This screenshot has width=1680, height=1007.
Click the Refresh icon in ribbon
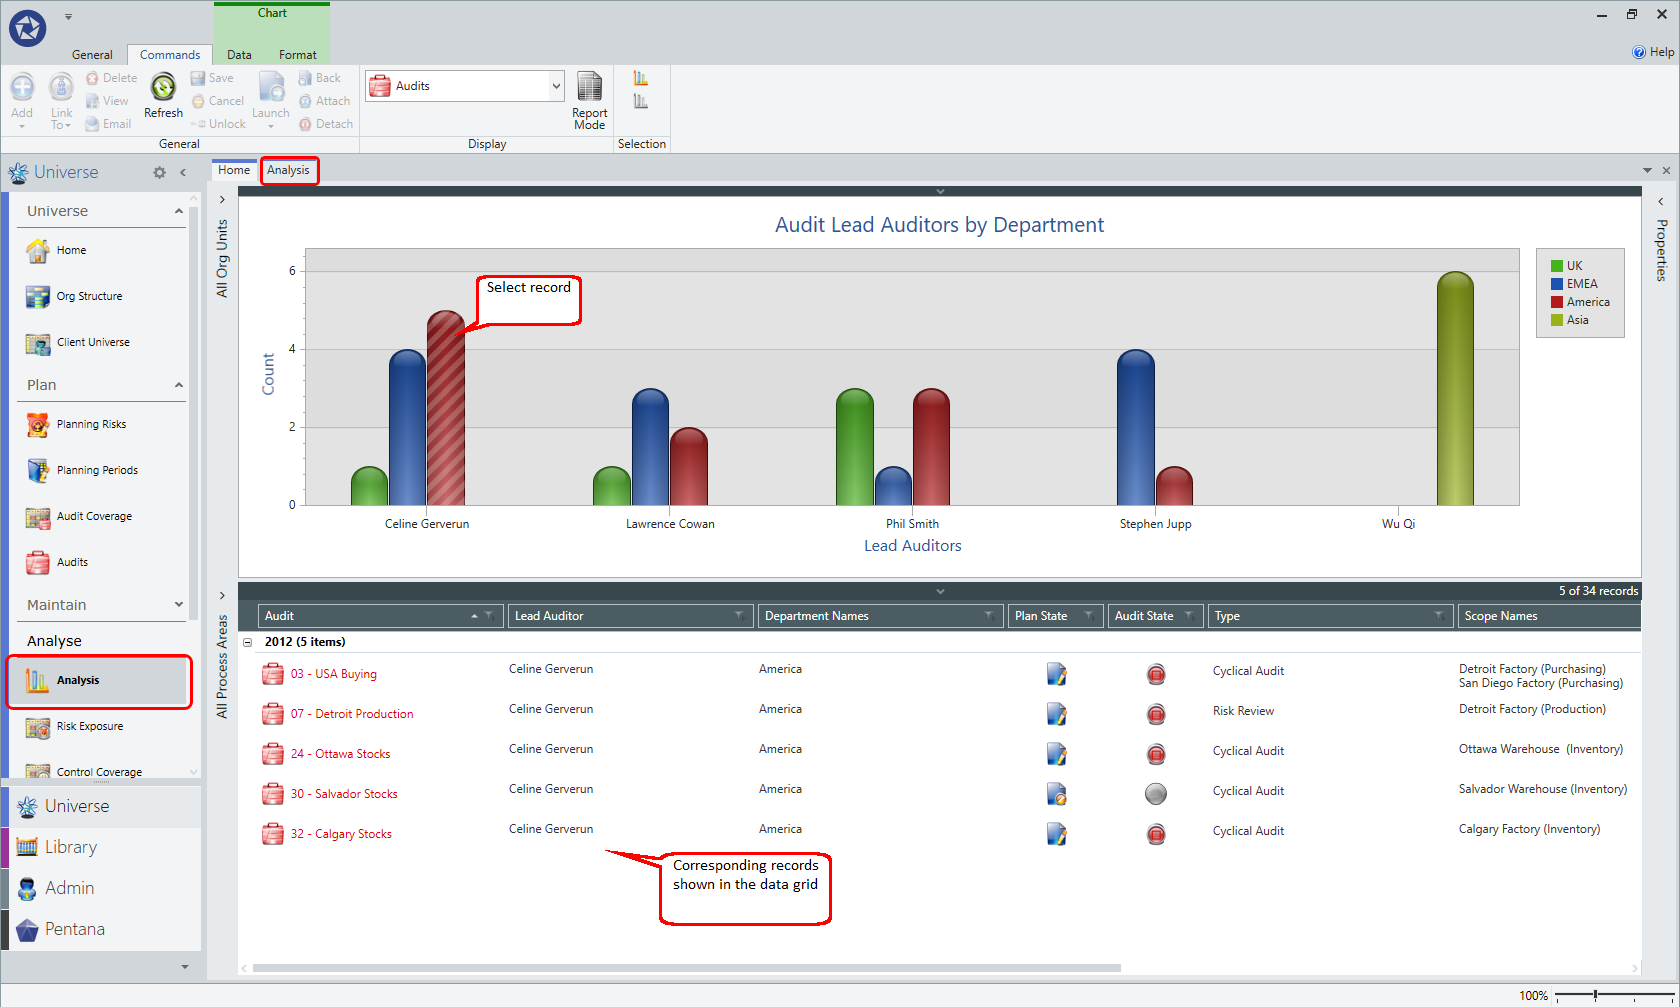coord(163,88)
